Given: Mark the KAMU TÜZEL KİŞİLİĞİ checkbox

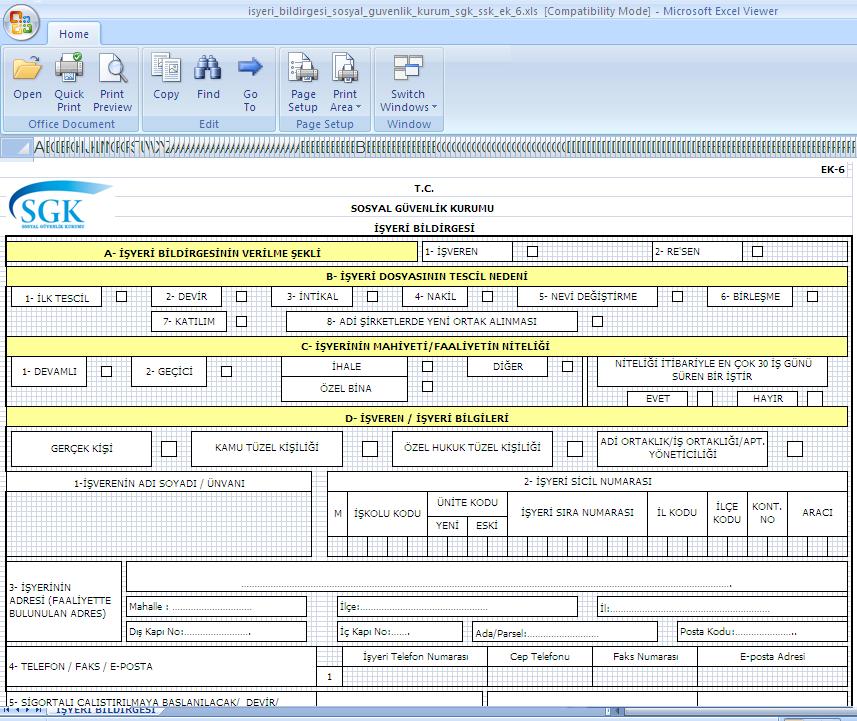Looking at the screenshot, I should click(370, 449).
